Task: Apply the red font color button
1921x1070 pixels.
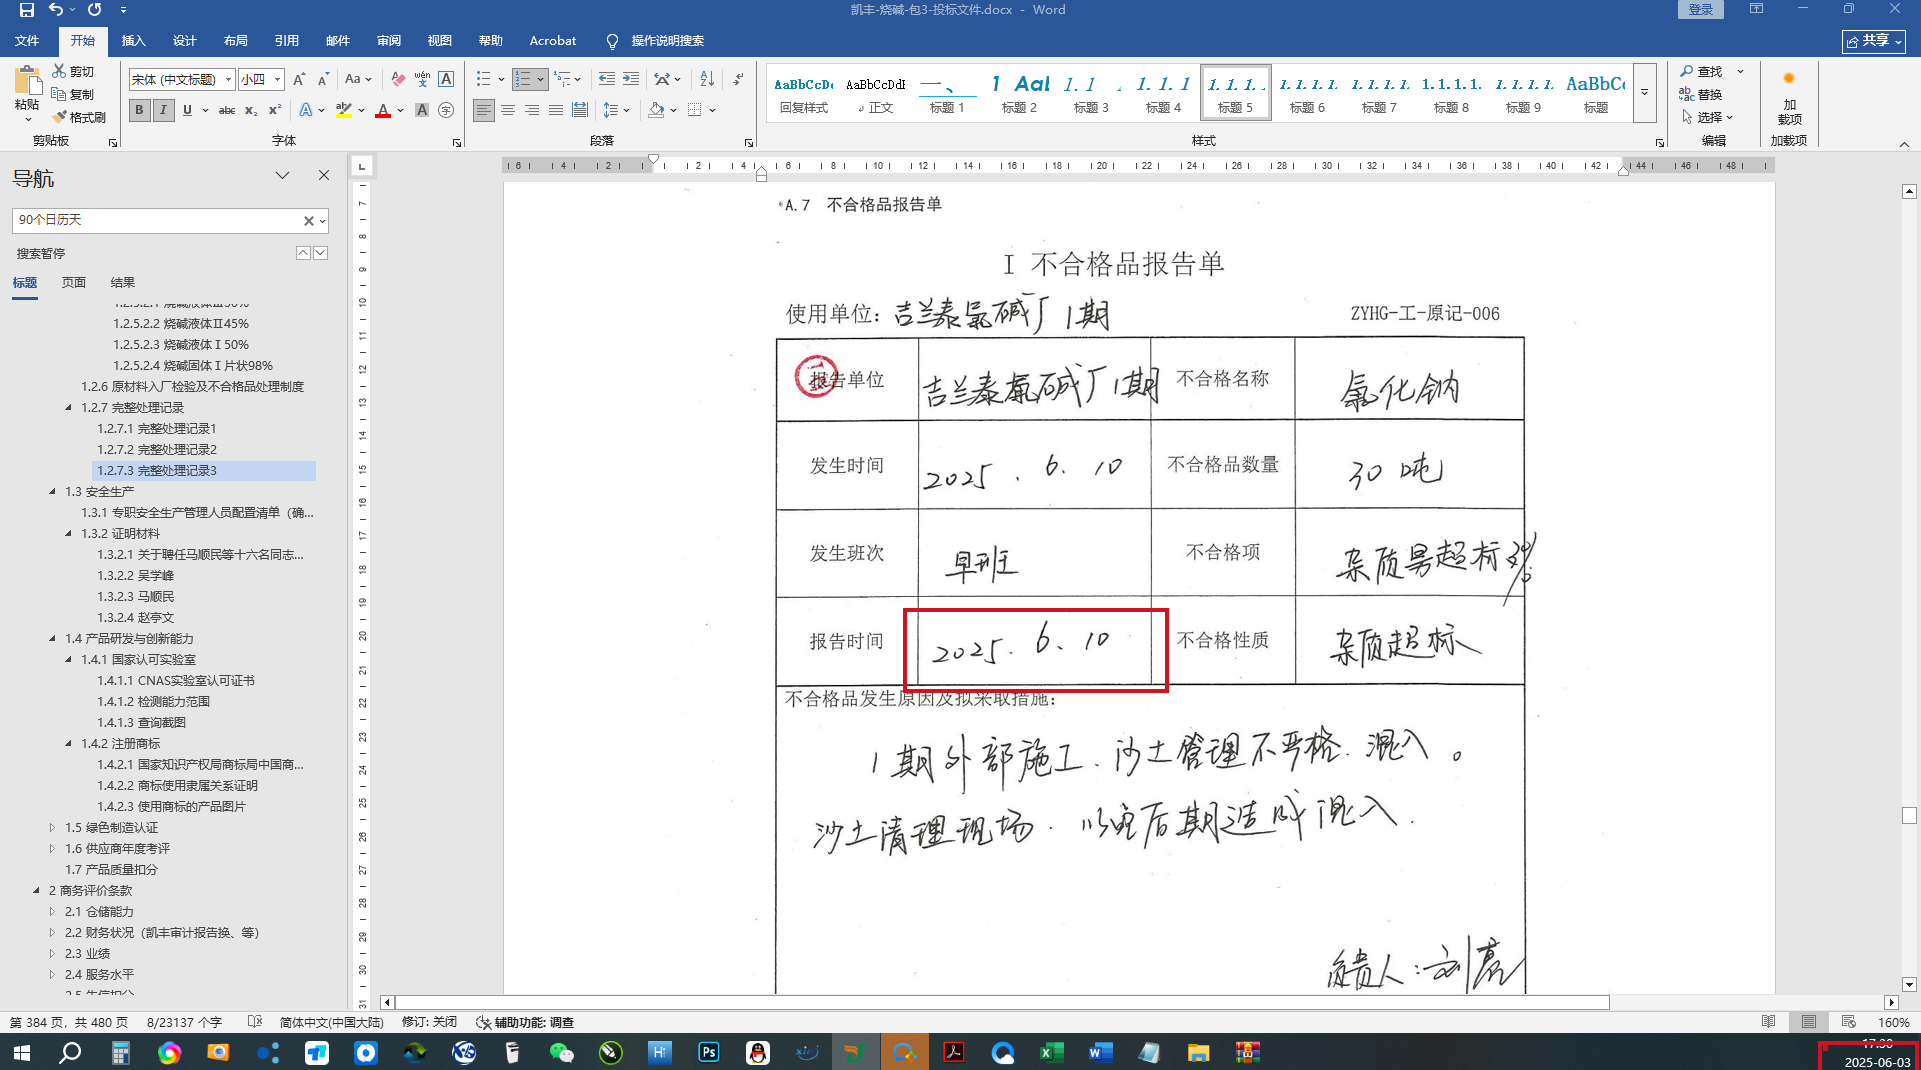Action: 382,110
